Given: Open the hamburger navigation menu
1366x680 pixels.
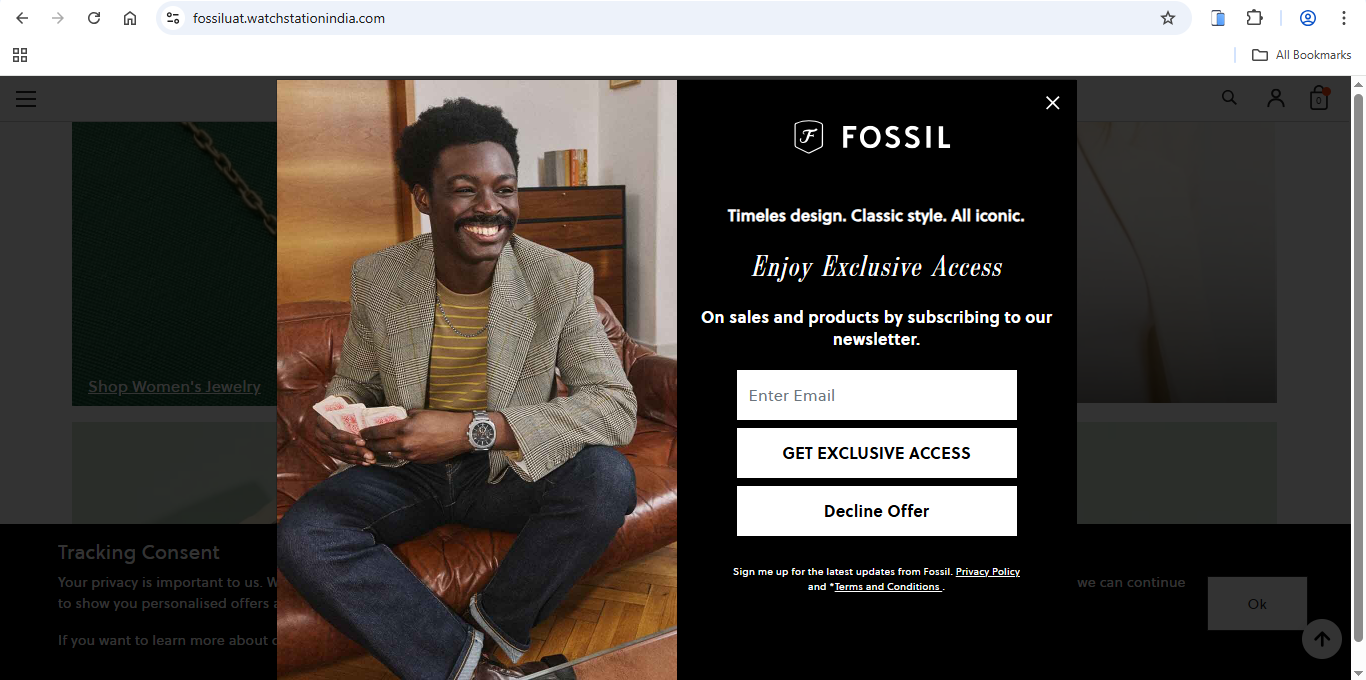Looking at the screenshot, I should 26,99.
